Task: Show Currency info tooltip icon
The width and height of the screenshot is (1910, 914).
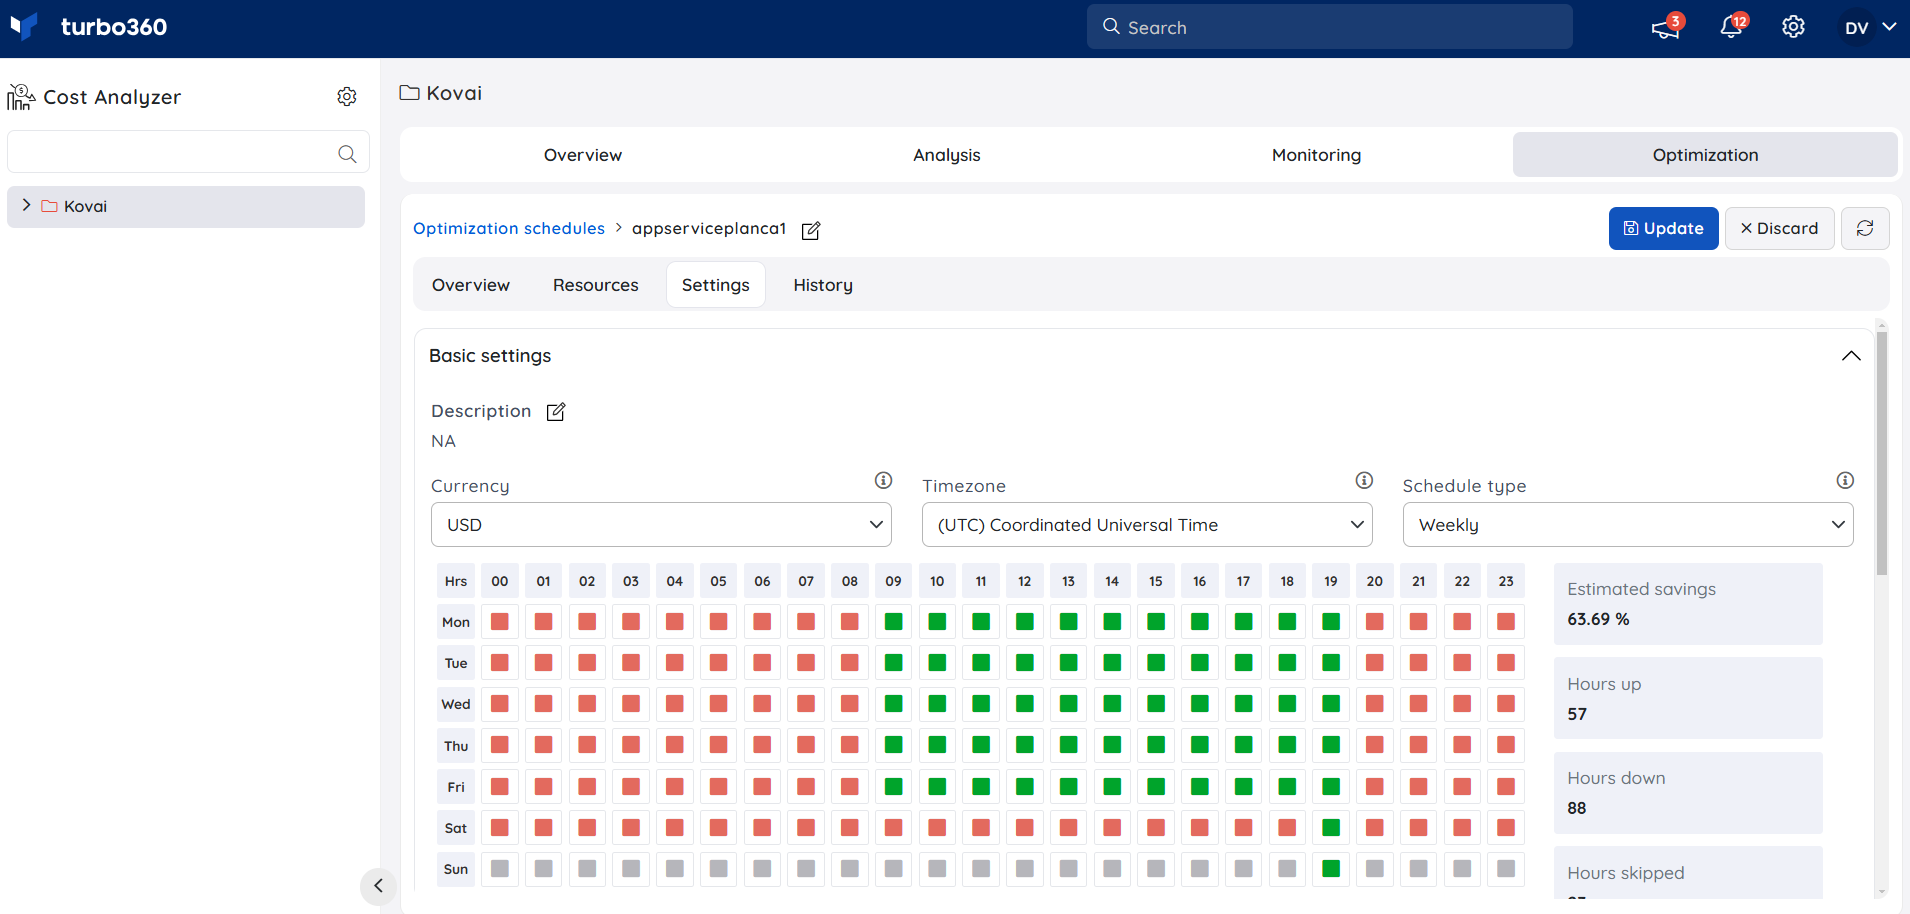Action: [x=883, y=480]
